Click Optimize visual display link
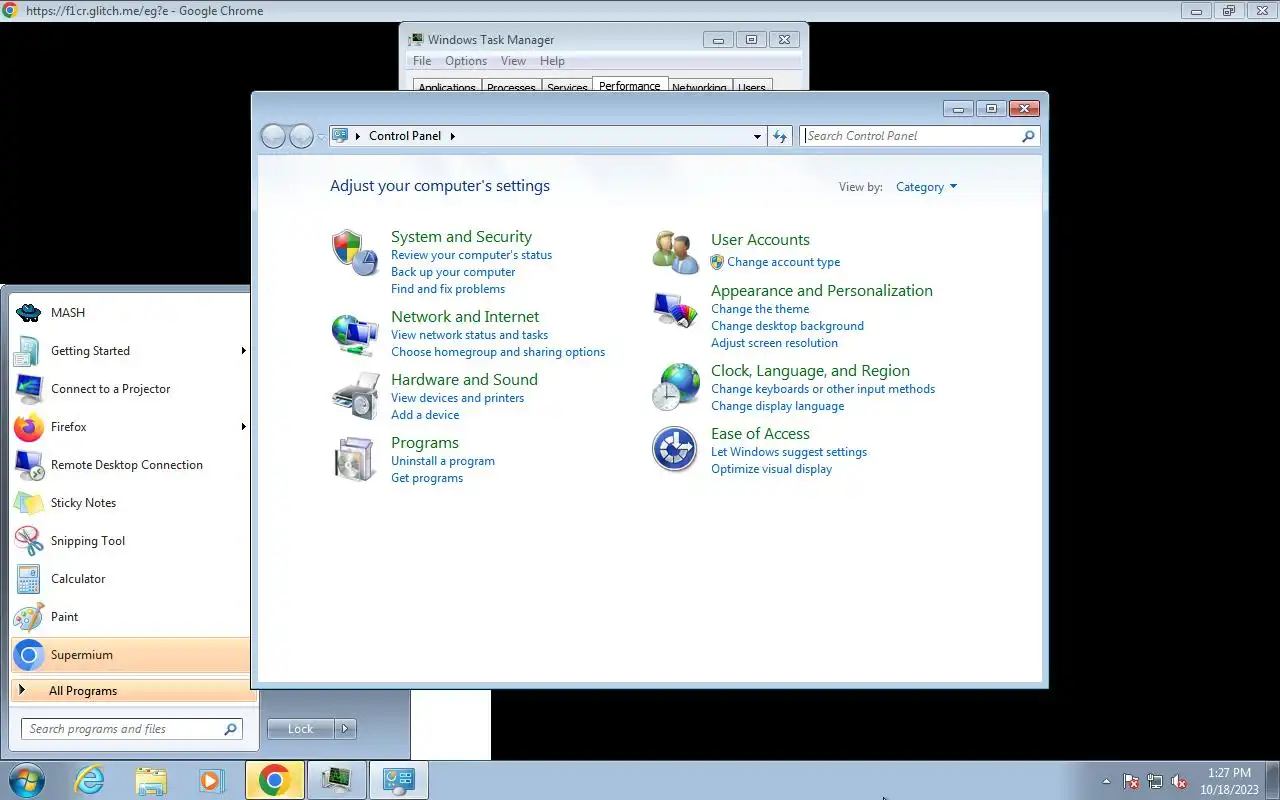This screenshot has width=1280, height=800. (x=771, y=469)
